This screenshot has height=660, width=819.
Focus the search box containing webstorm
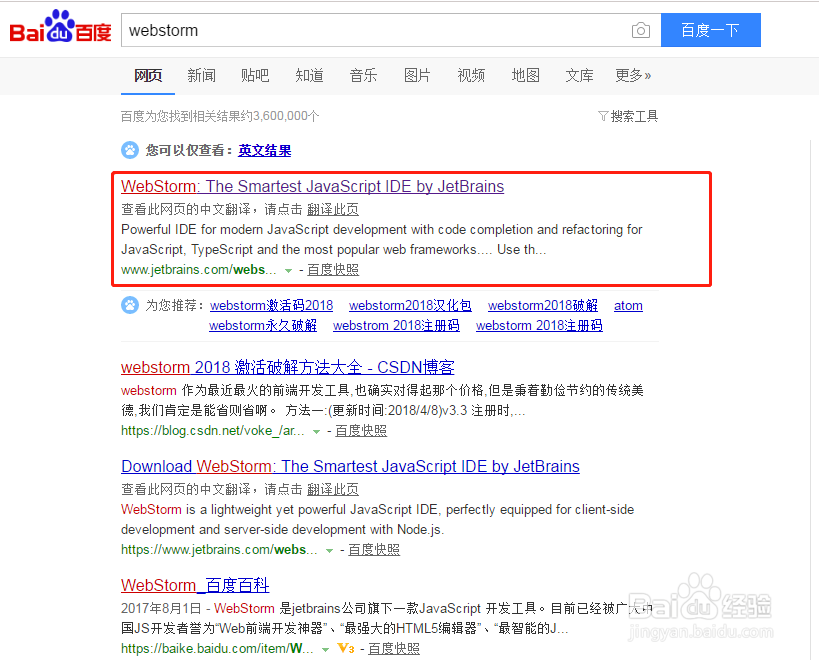376,30
